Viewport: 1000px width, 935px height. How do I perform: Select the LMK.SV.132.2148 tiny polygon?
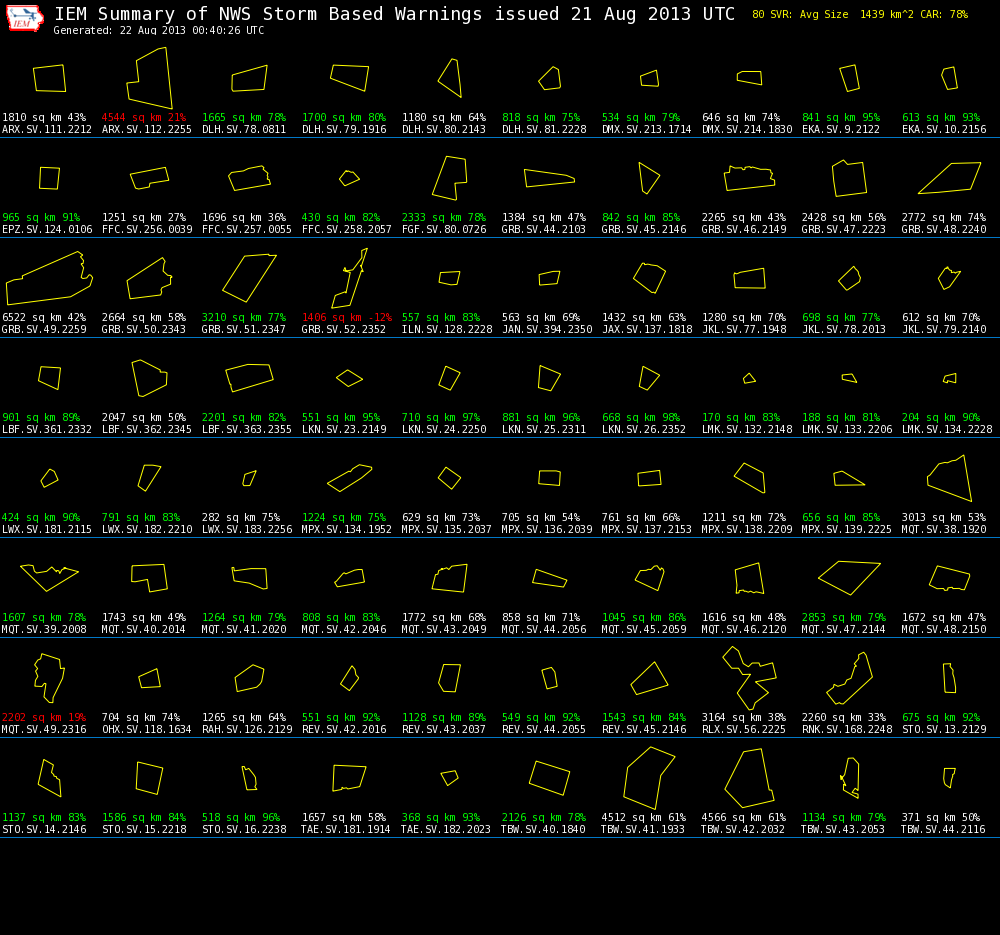click(x=749, y=378)
